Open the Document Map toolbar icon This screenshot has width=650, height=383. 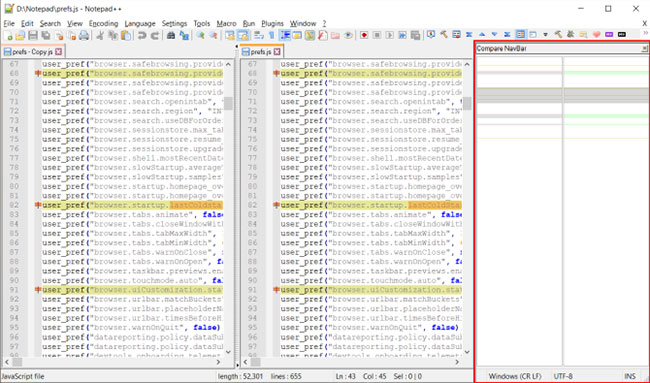(x=310, y=35)
